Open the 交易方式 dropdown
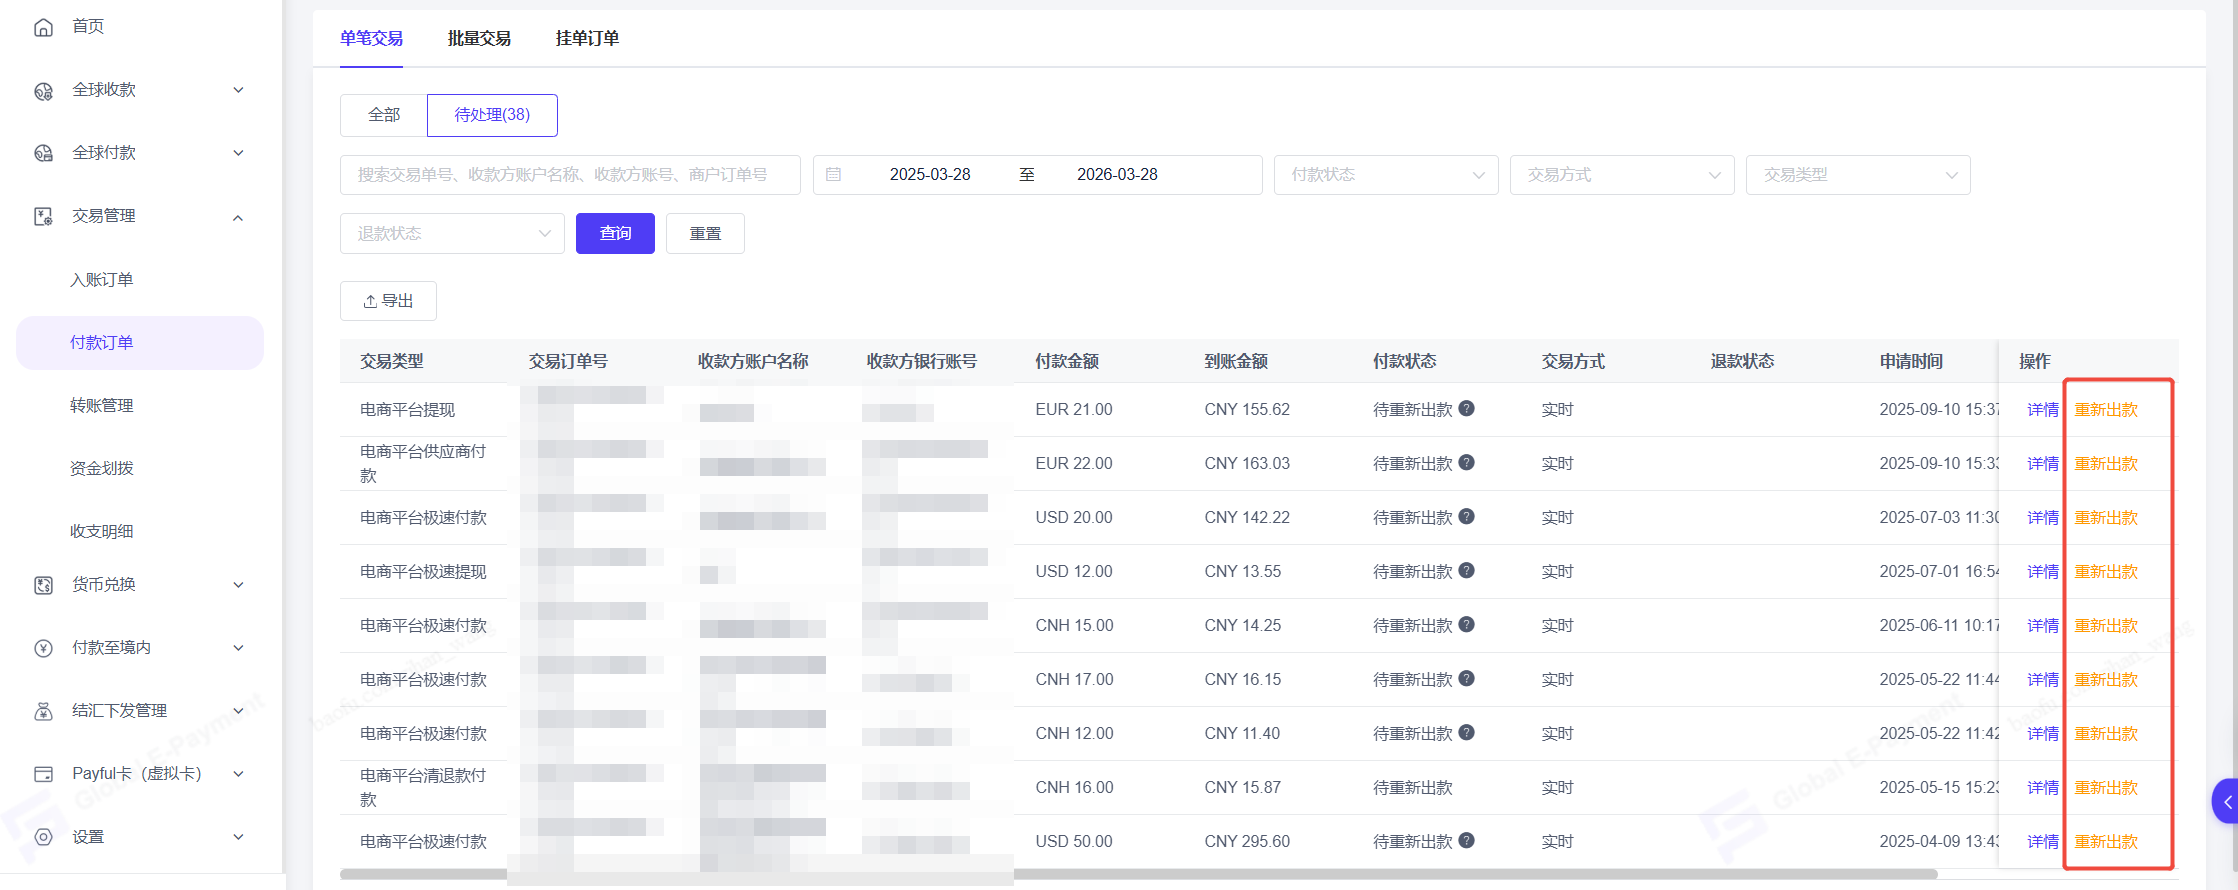The height and width of the screenshot is (890, 2238). (1621, 175)
